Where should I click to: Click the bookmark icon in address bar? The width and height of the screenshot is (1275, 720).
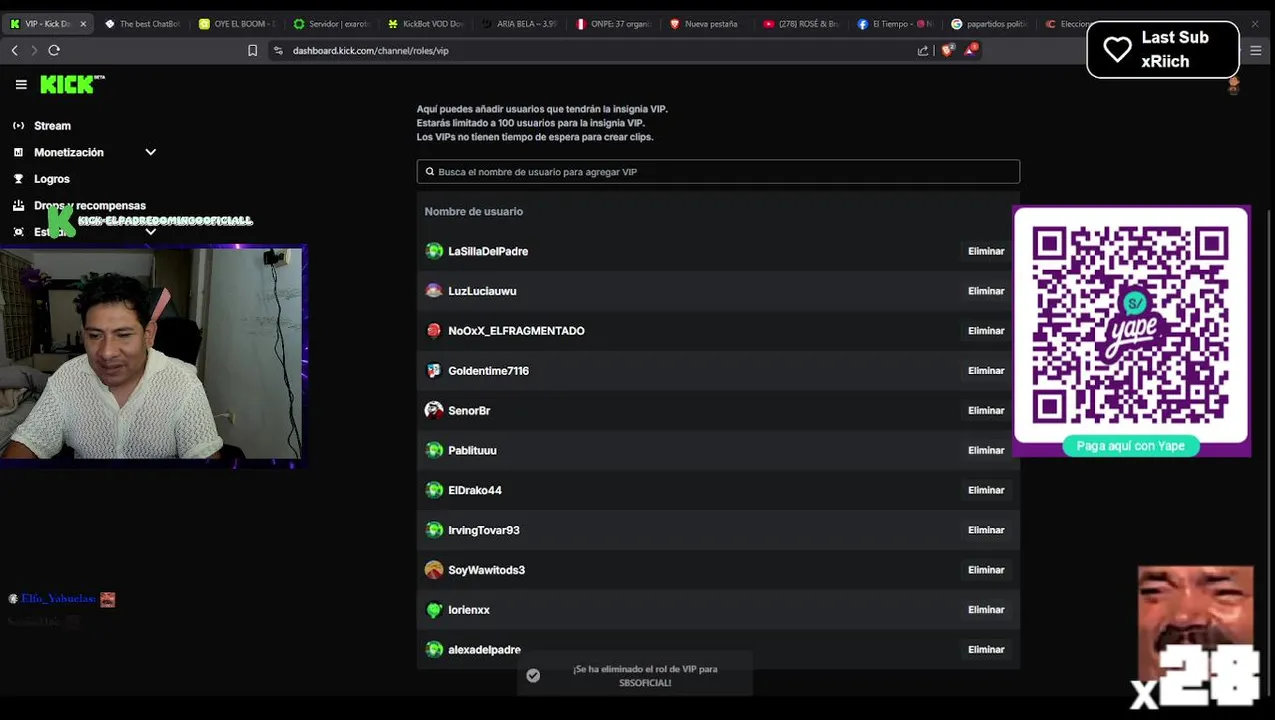[x=252, y=50]
